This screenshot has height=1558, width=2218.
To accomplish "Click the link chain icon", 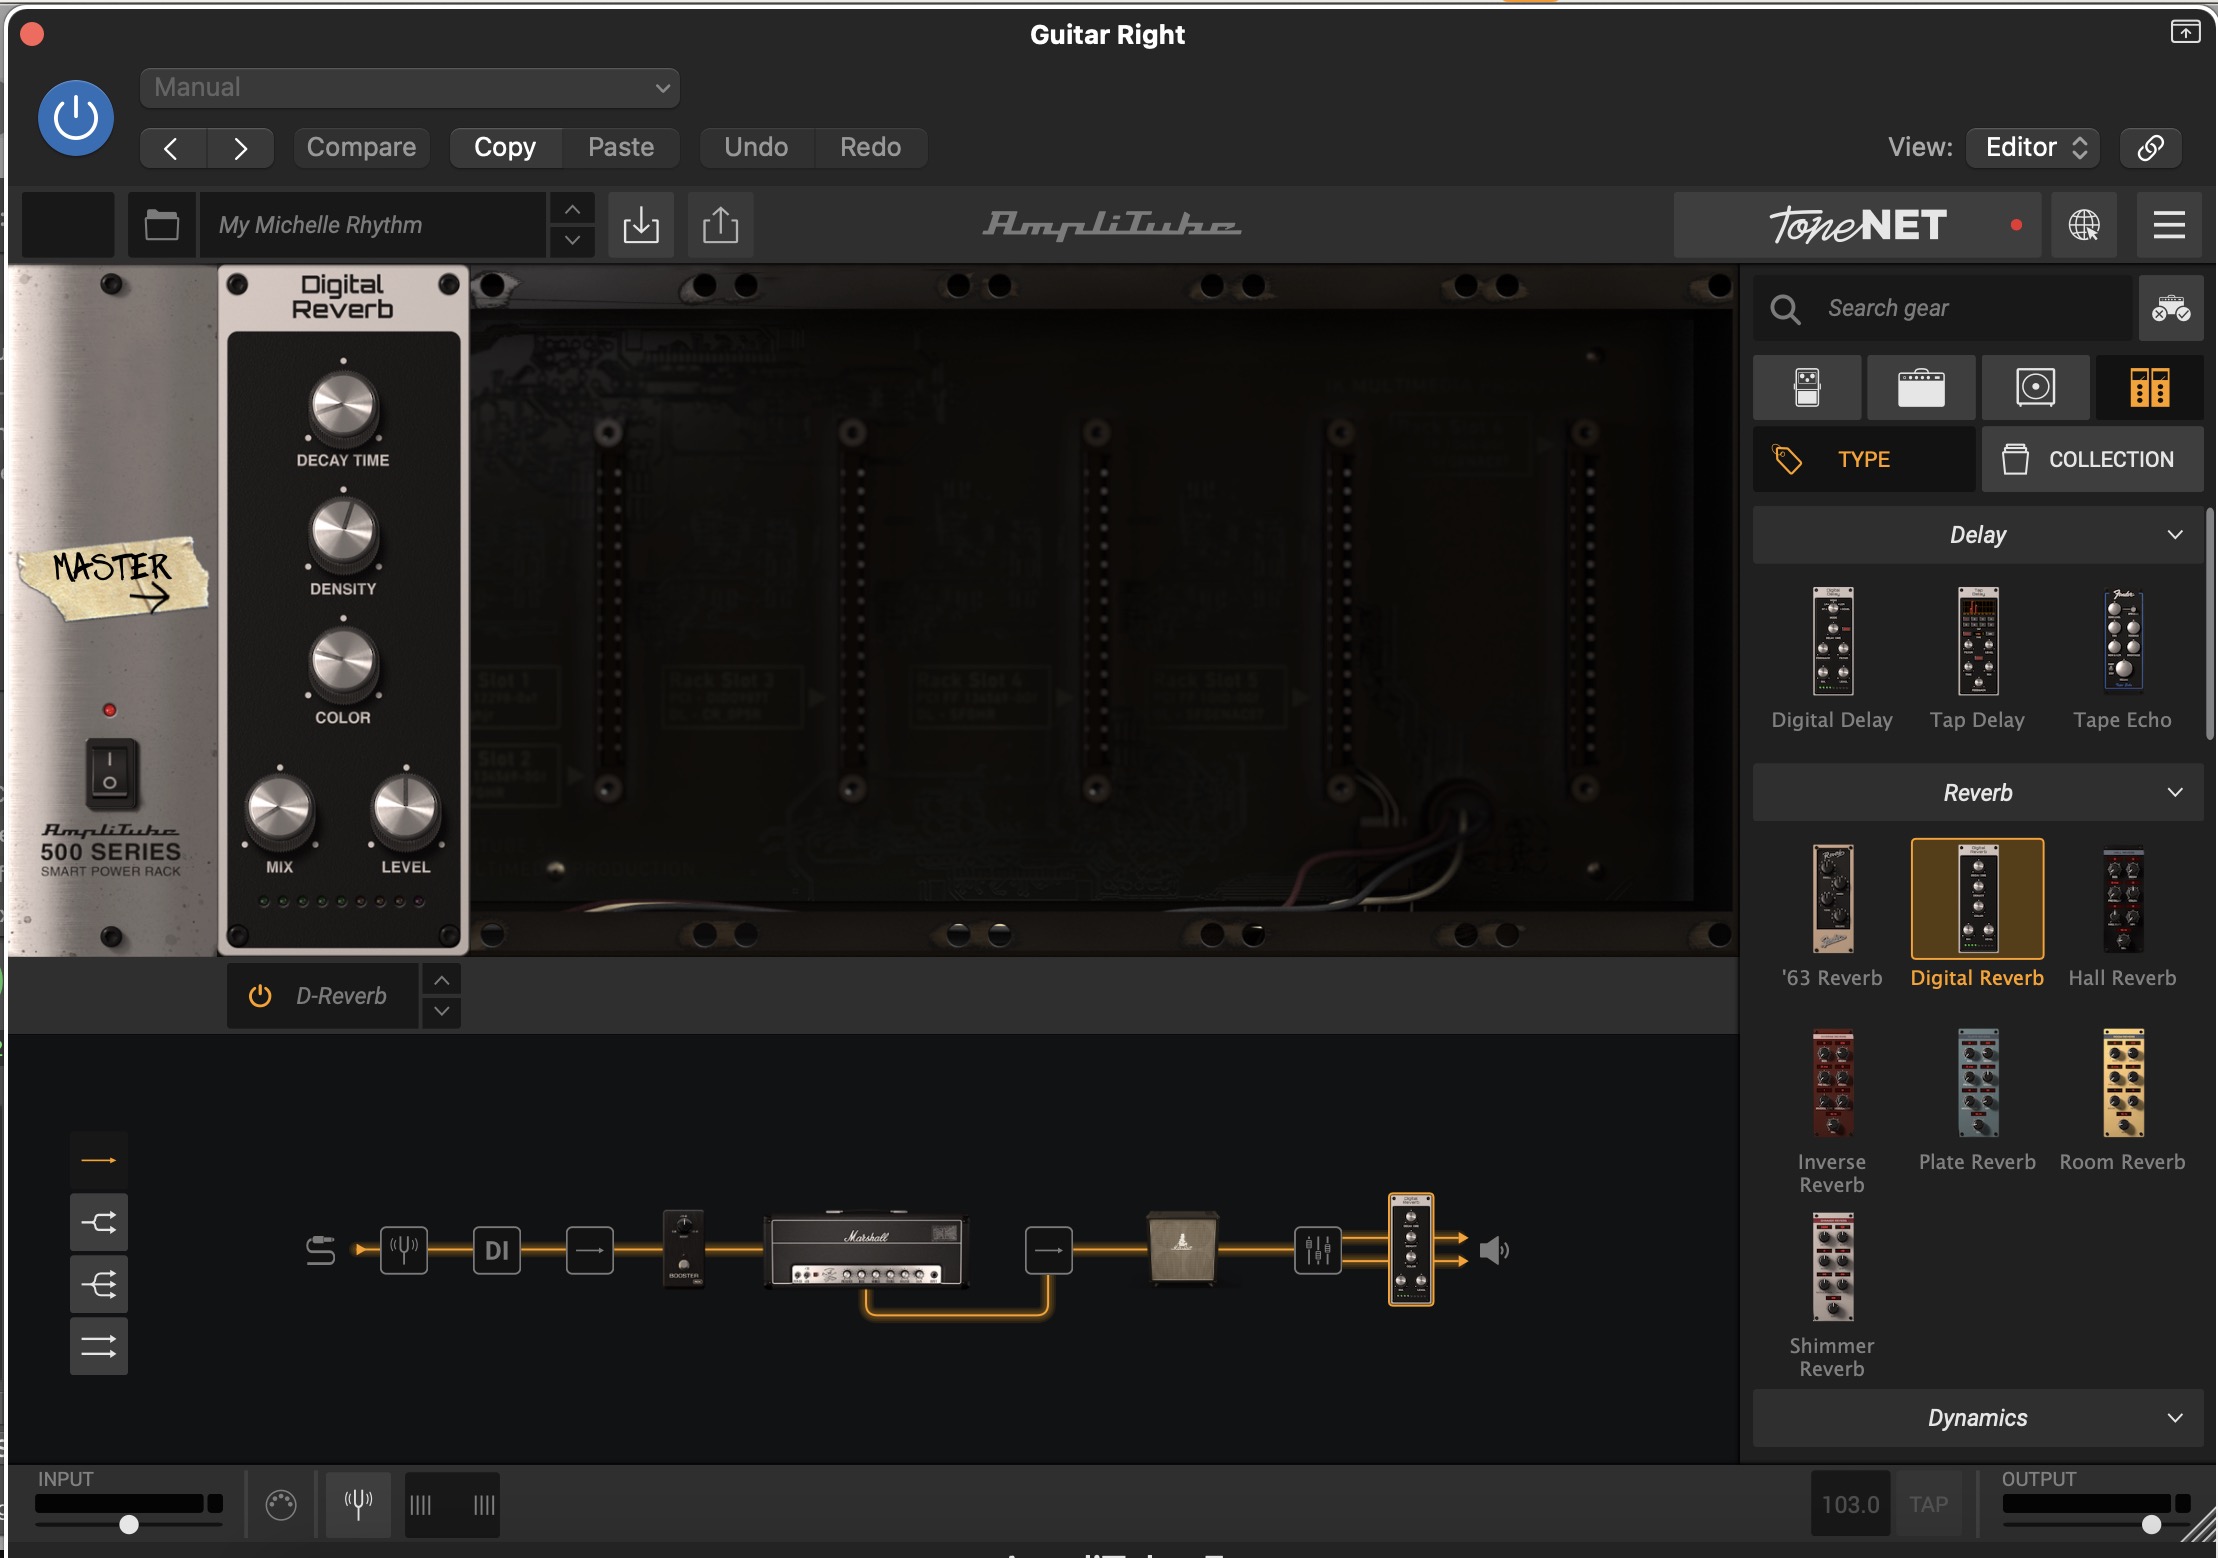I will coord(2151,148).
